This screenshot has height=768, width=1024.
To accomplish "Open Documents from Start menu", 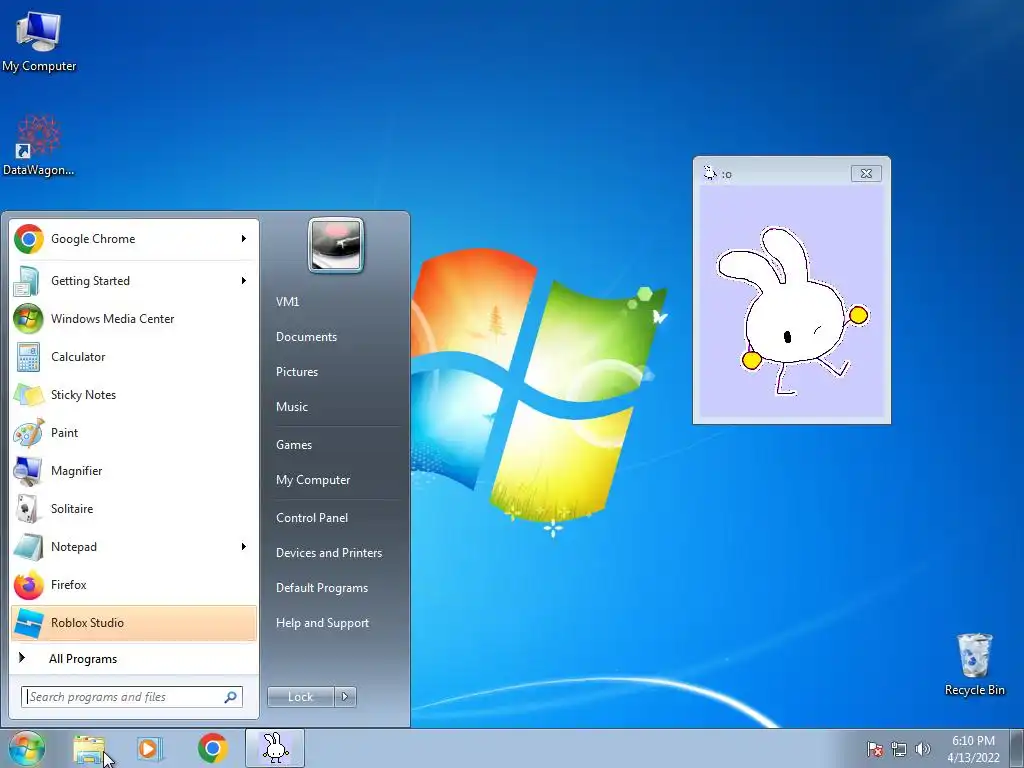I will (306, 337).
